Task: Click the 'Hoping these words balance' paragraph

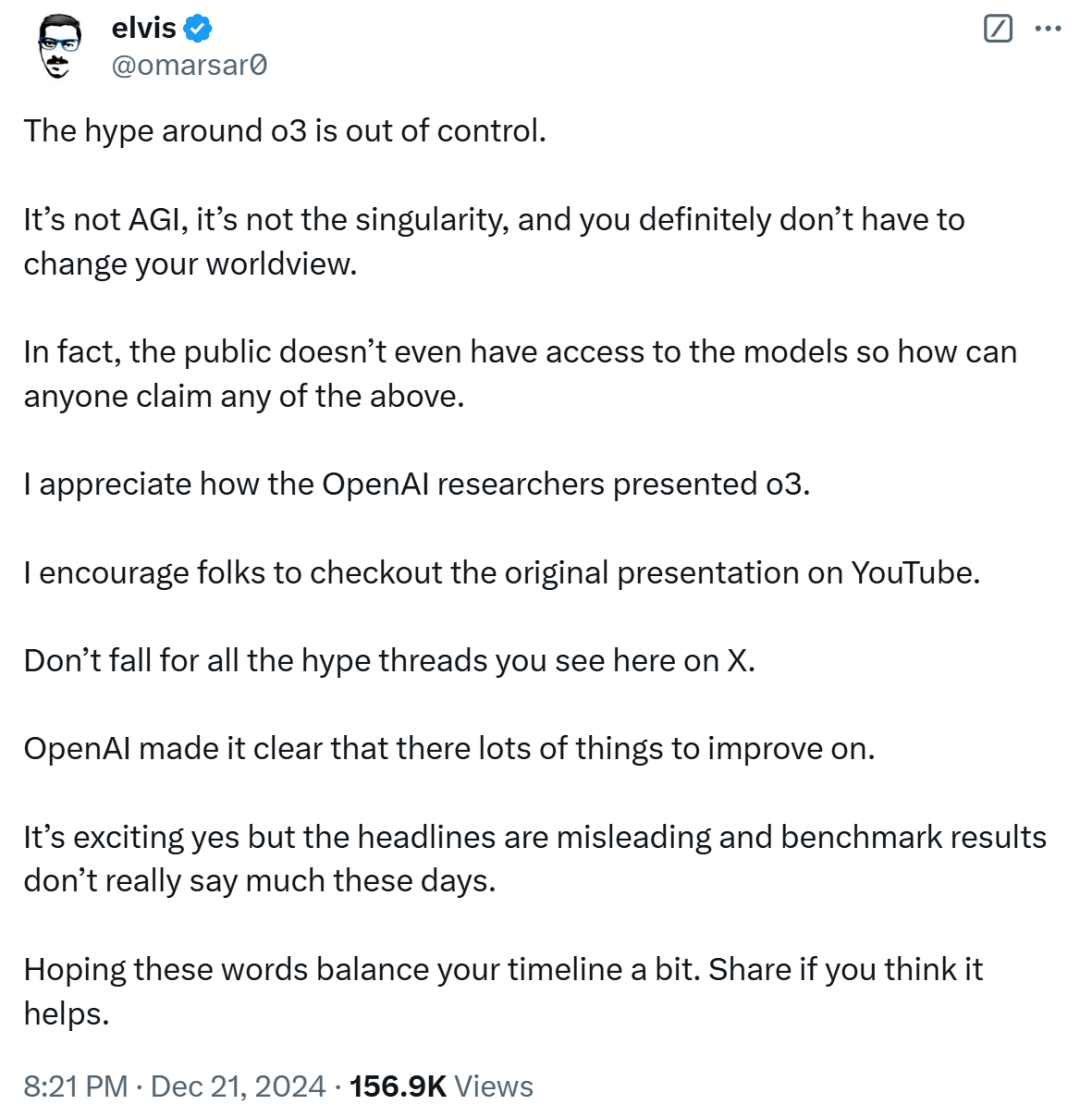Action: [503, 991]
